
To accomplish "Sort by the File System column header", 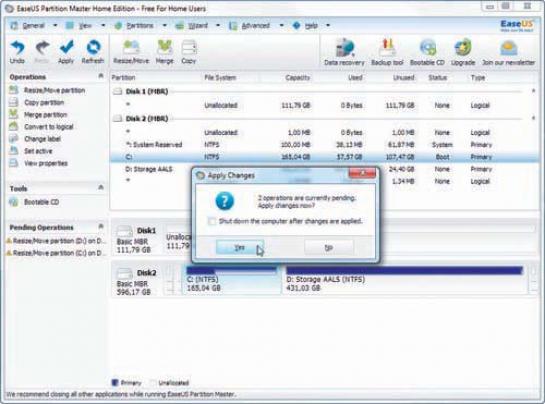I will point(220,78).
